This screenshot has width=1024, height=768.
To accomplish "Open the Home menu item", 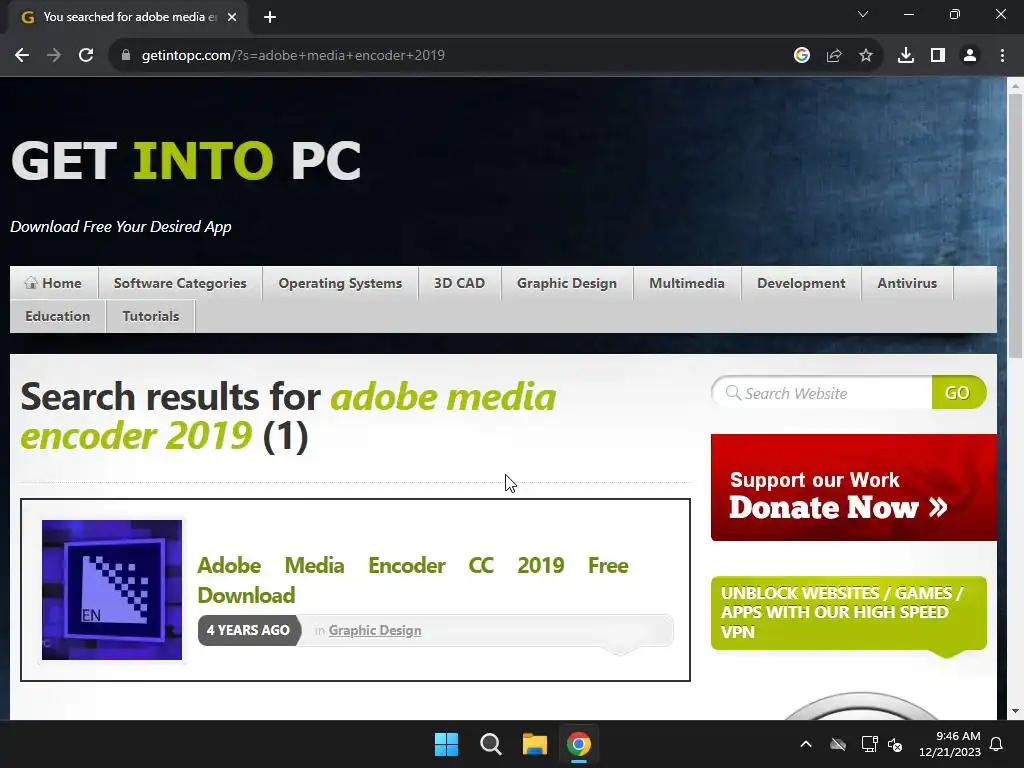I will pos(54,283).
